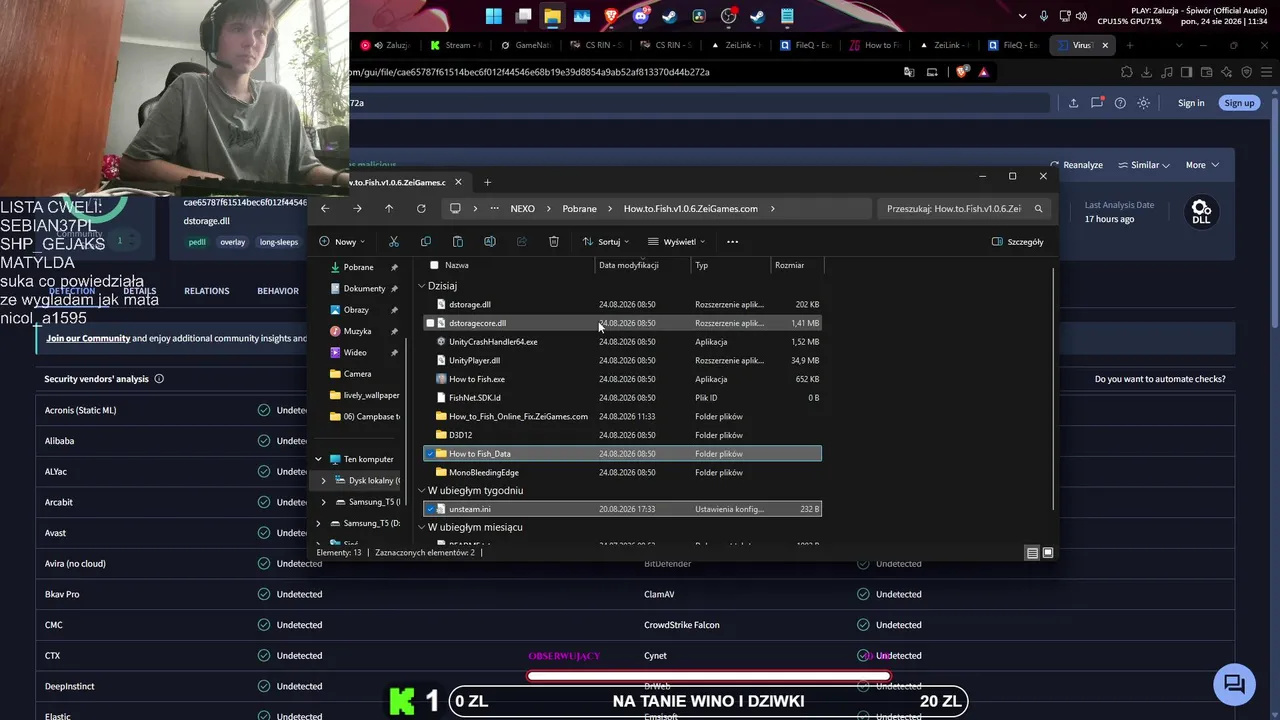The width and height of the screenshot is (1280, 720).
Task: Toggle the select-all checkbox beside Nazwa
Action: (434, 265)
